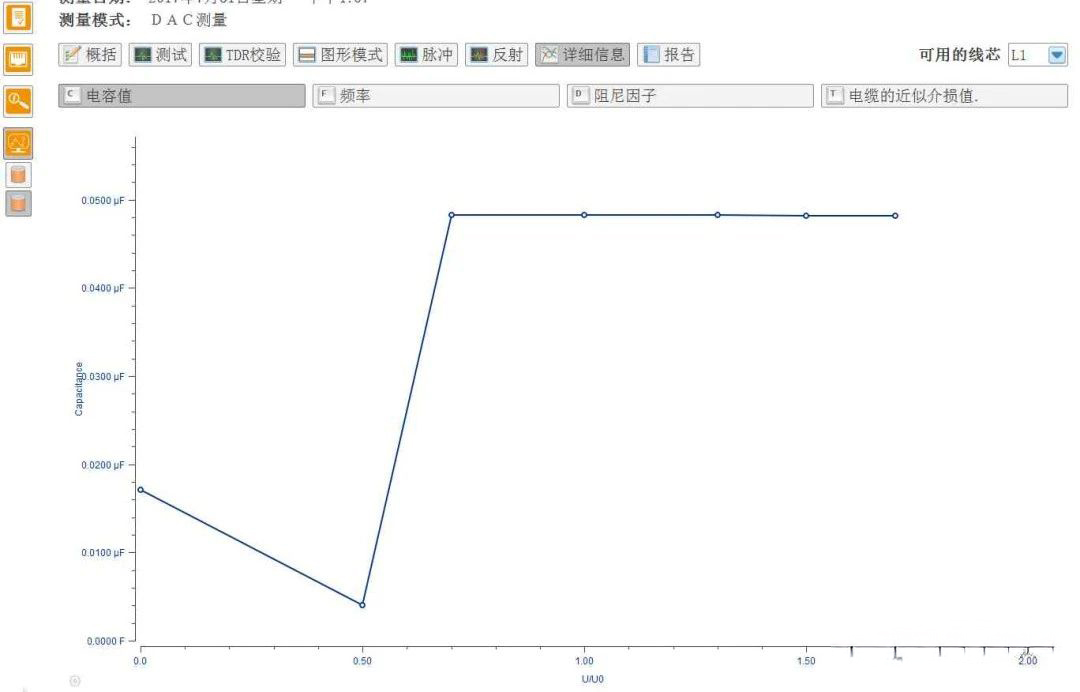This screenshot has width=1080, height=692.
Task: Click the data point at U/U0 0.50
Action: point(362,605)
